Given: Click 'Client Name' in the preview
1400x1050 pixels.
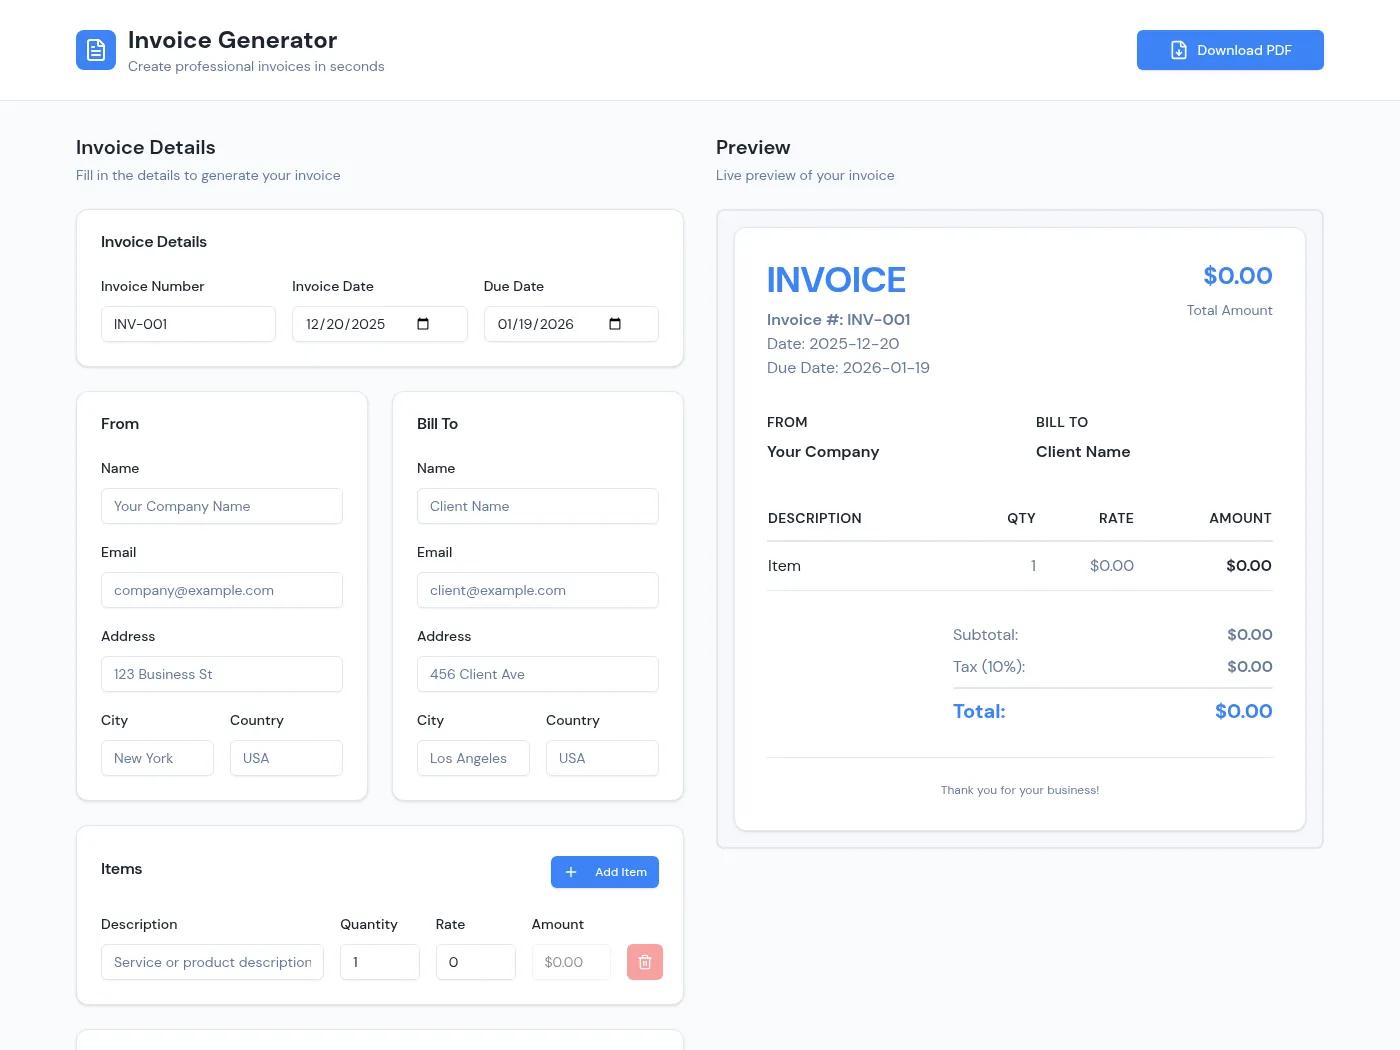Looking at the screenshot, I should click(x=1083, y=452).
